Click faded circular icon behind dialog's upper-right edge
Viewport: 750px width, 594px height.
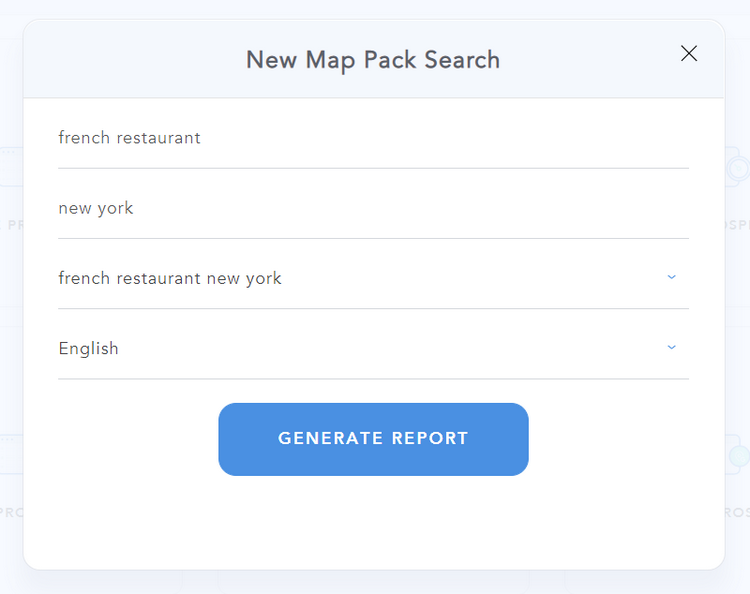(738, 168)
